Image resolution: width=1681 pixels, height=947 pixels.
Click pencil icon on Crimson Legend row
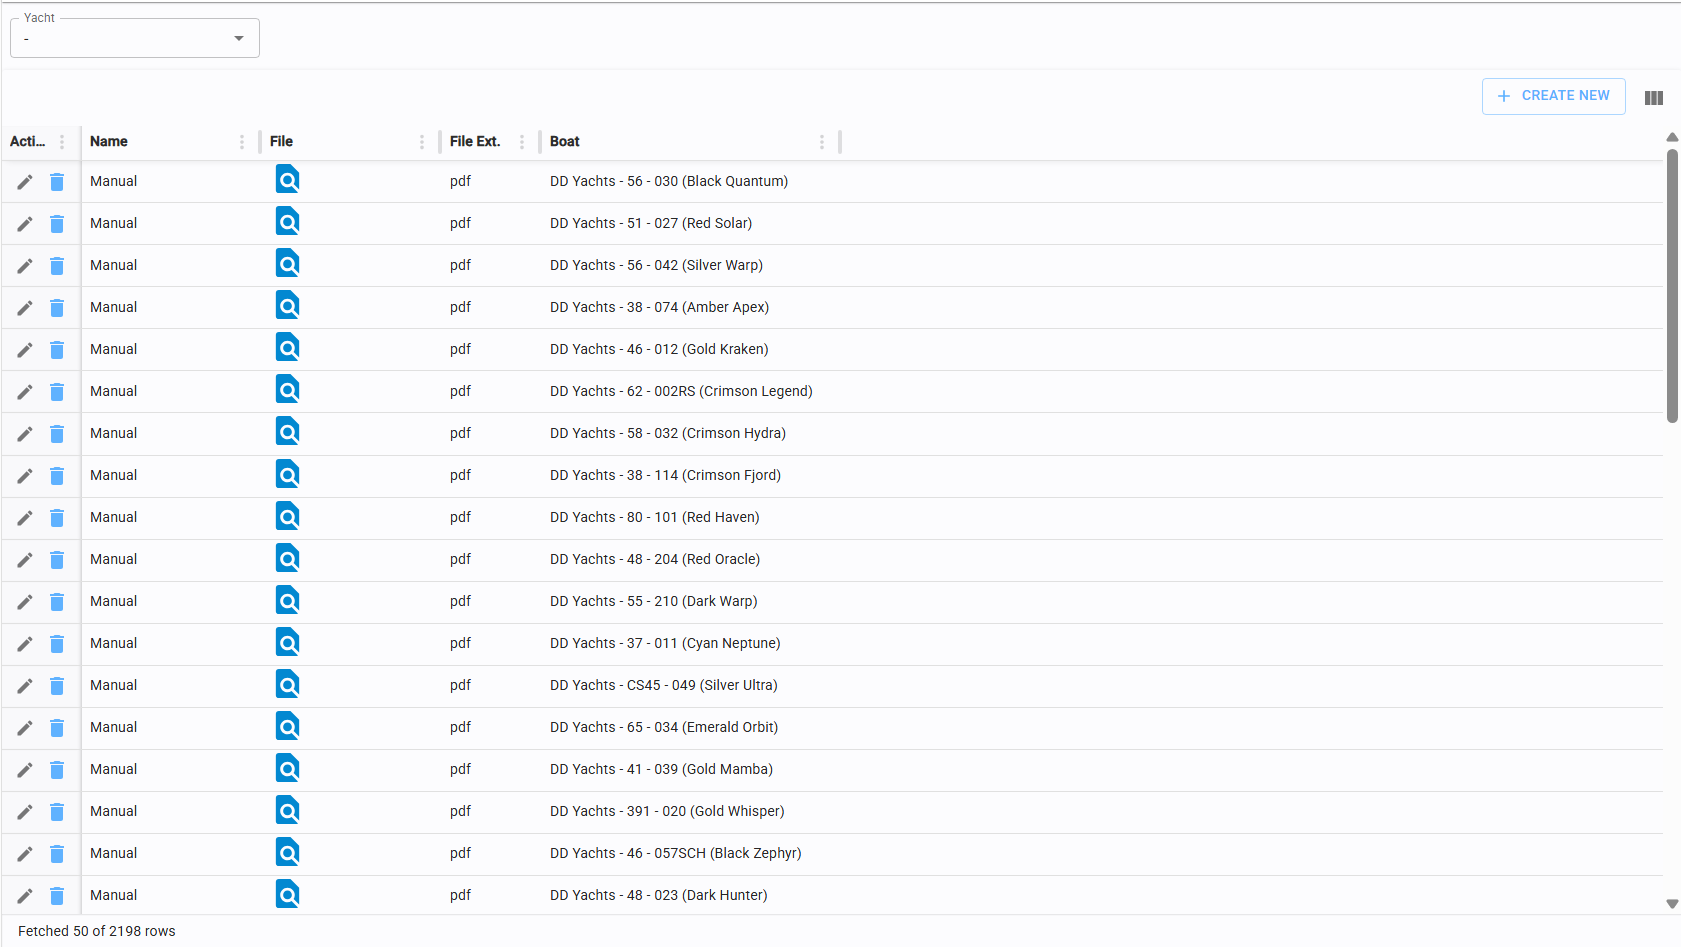pyautogui.click(x=25, y=392)
